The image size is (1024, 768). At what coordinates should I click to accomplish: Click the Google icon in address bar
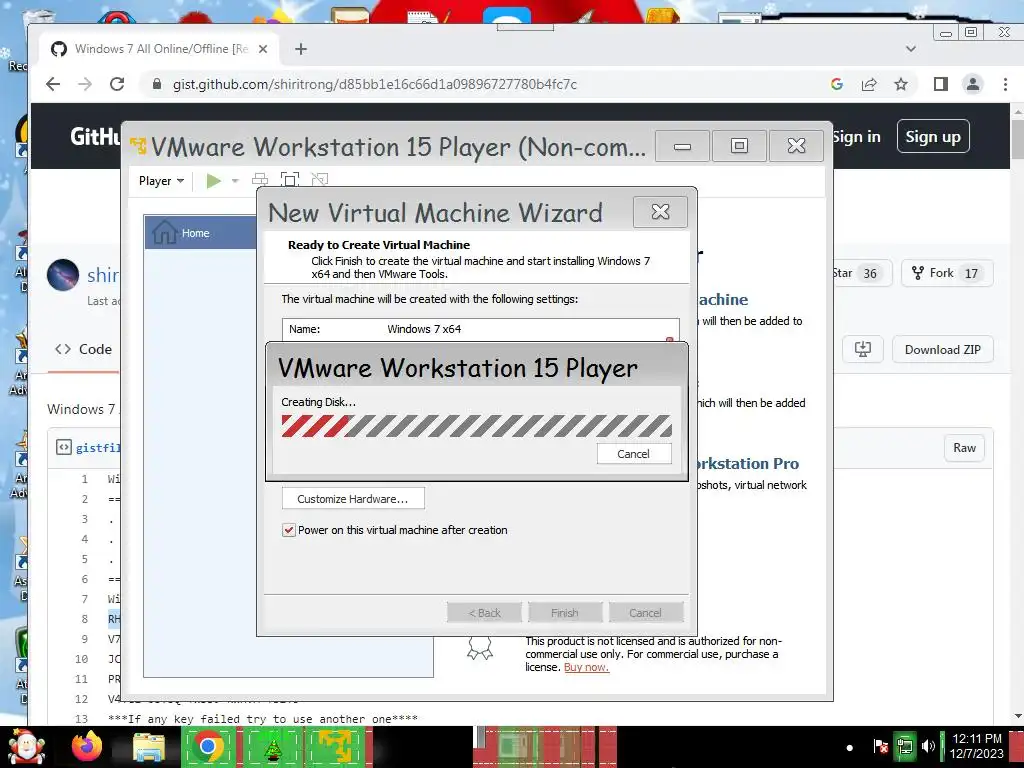[x=837, y=84]
